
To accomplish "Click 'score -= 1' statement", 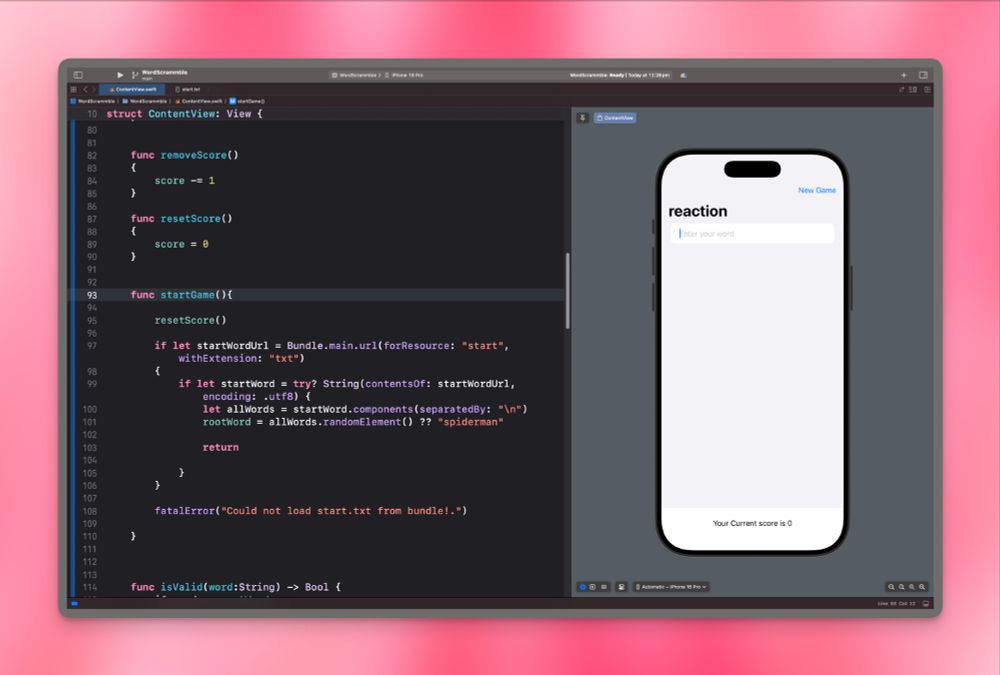I will pyautogui.click(x=184, y=181).
